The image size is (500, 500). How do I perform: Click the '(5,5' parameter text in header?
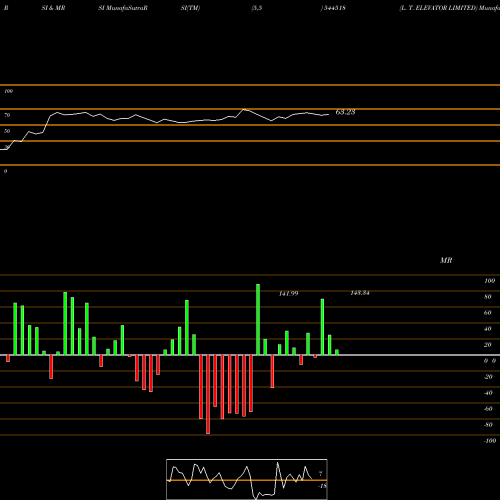pyautogui.click(x=257, y=8)
